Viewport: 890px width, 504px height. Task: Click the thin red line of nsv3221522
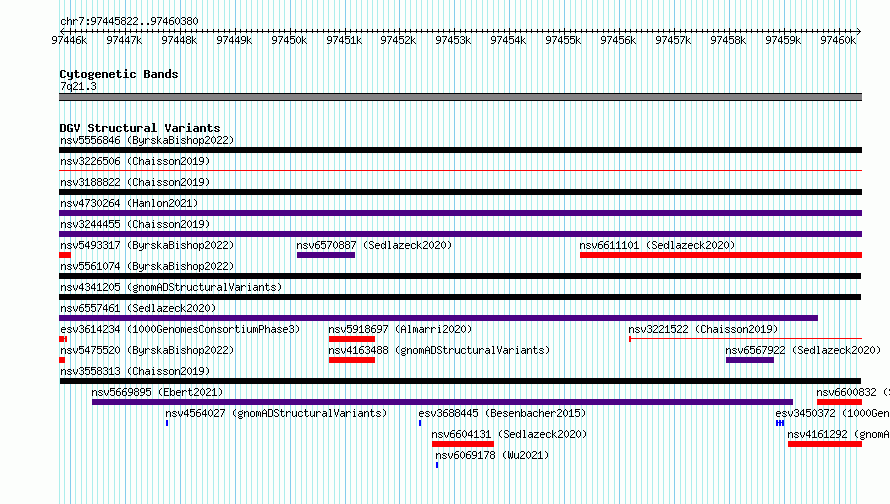745,339
